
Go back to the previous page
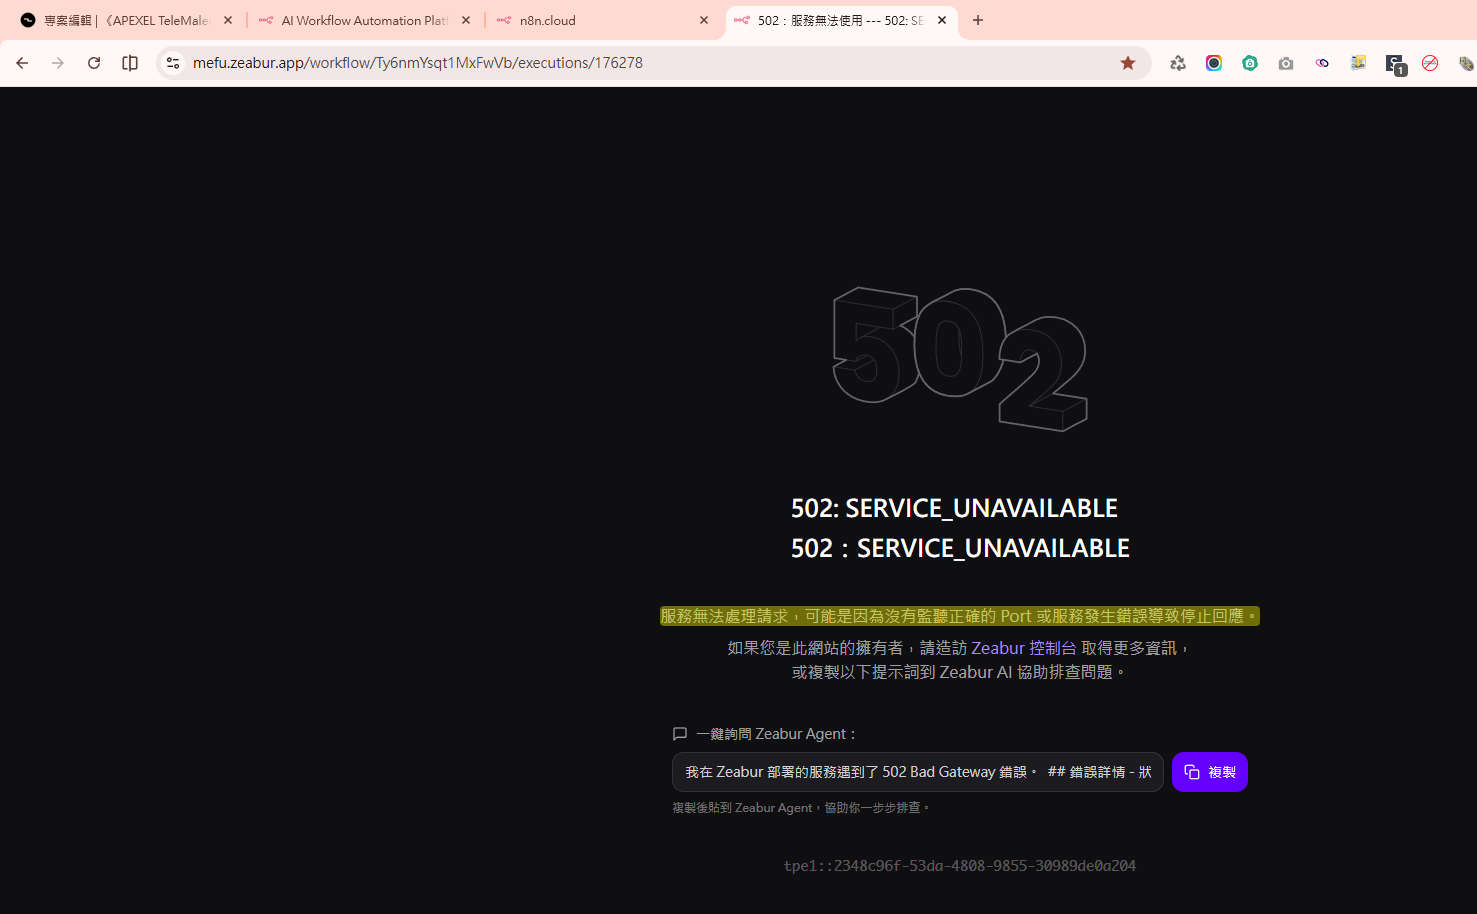pos(22,63)
